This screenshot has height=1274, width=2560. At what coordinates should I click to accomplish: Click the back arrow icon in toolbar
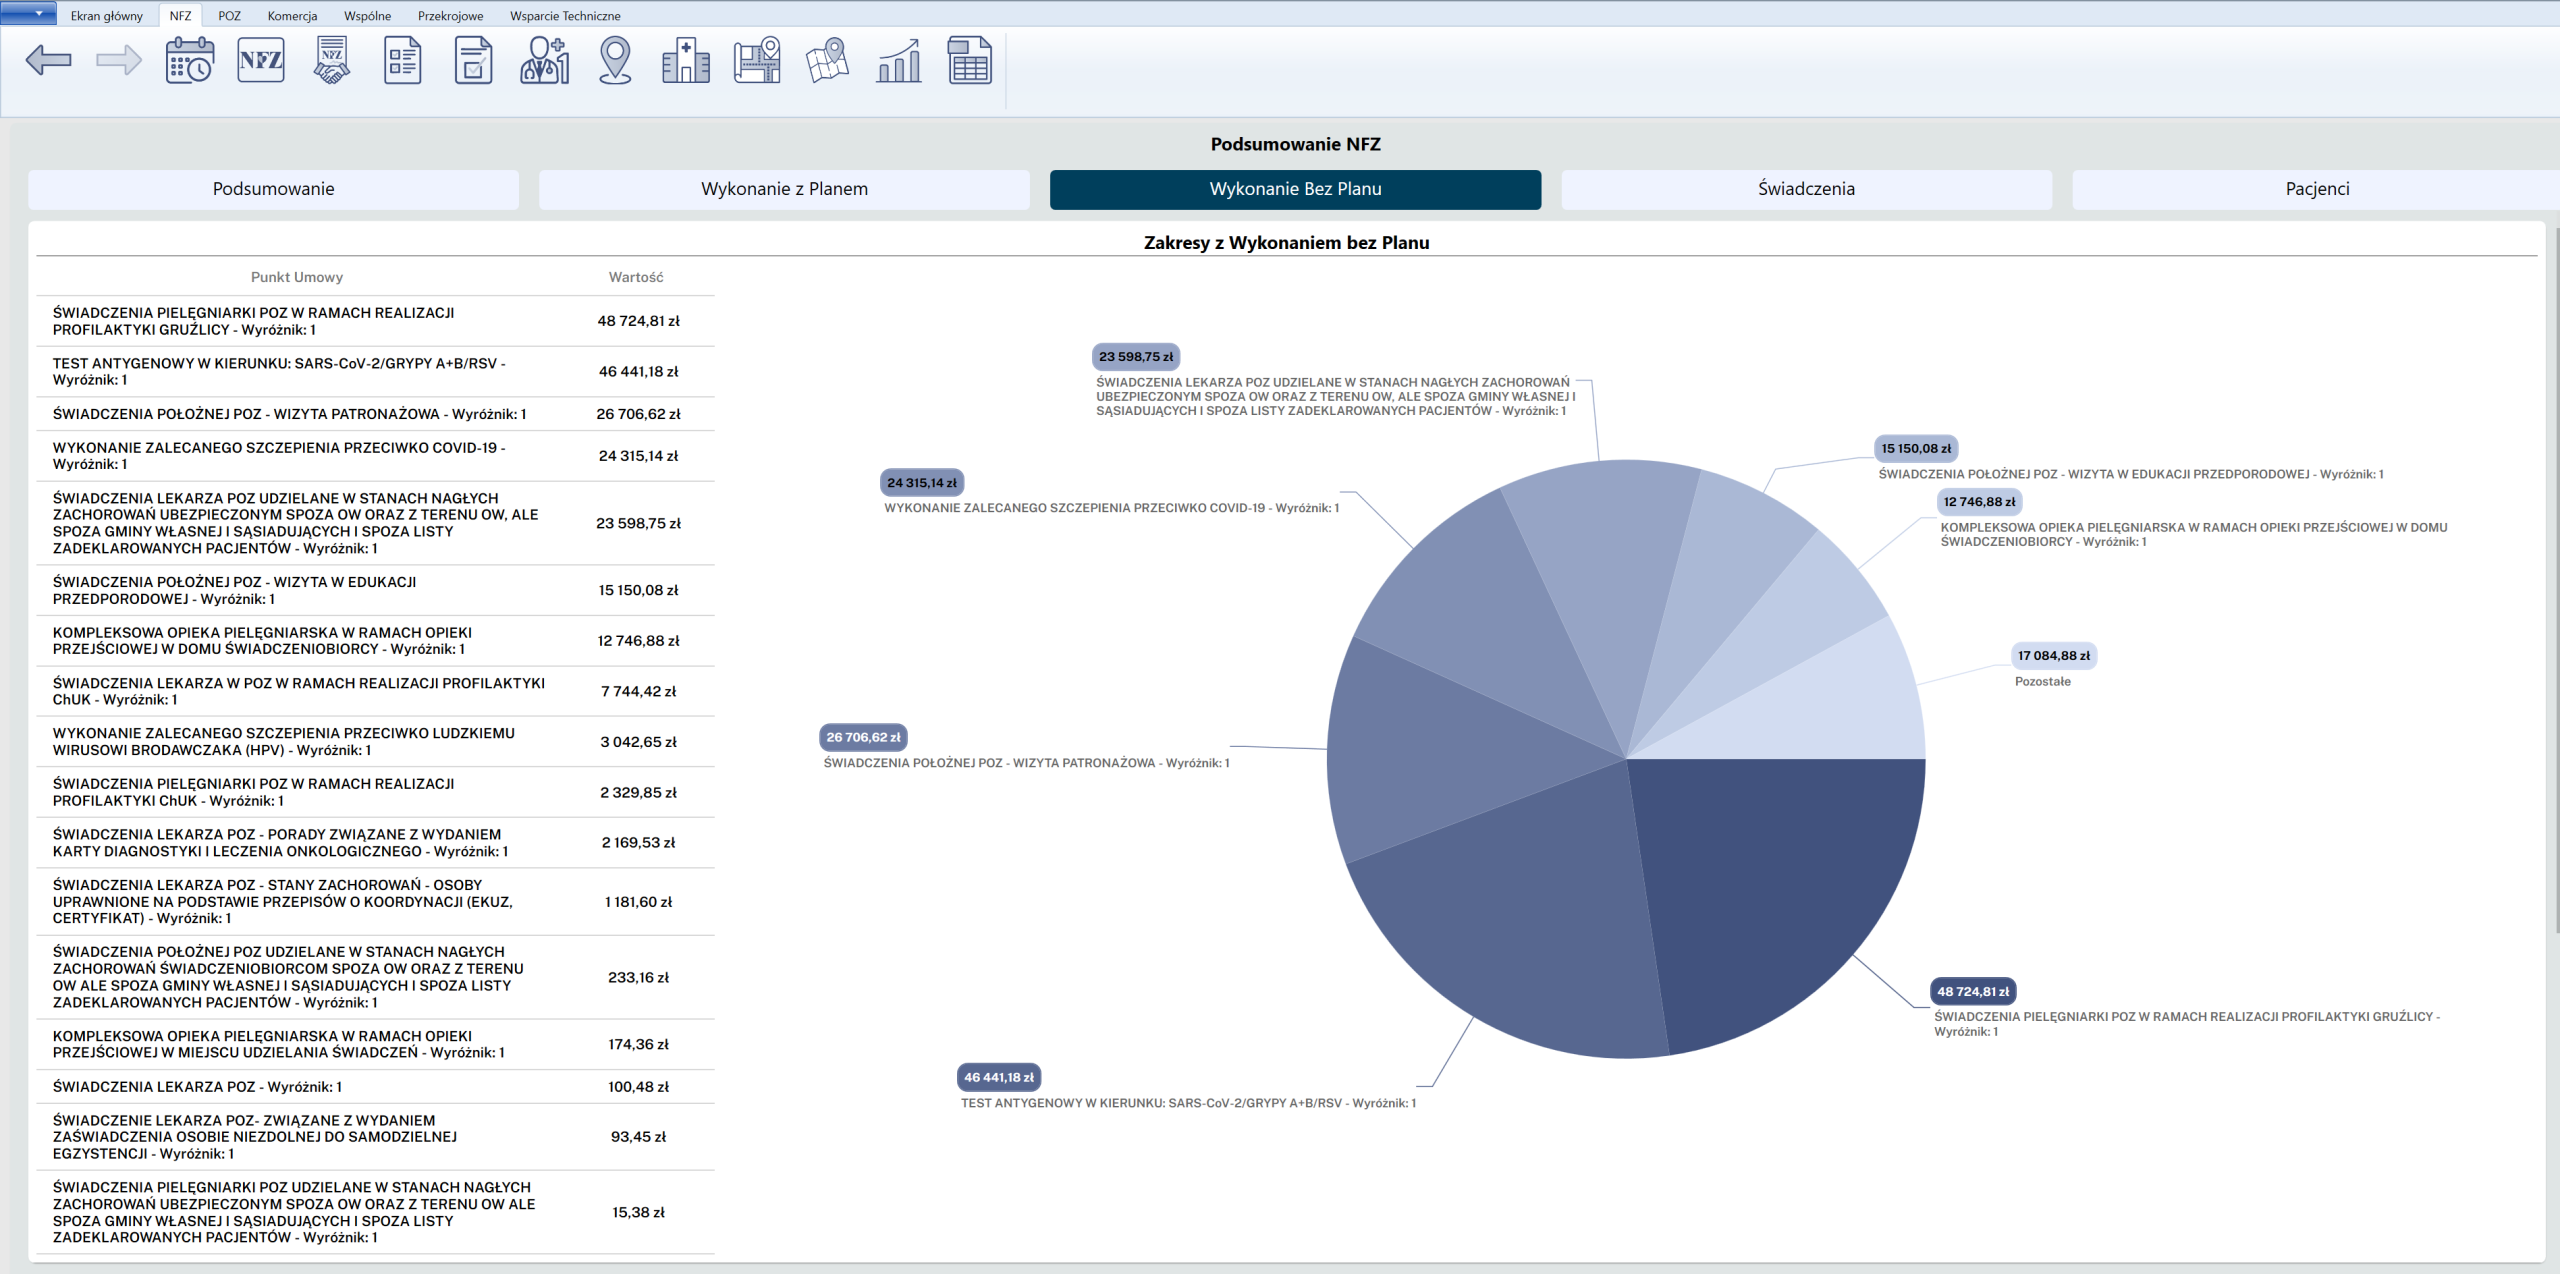[x=48, y=60]
